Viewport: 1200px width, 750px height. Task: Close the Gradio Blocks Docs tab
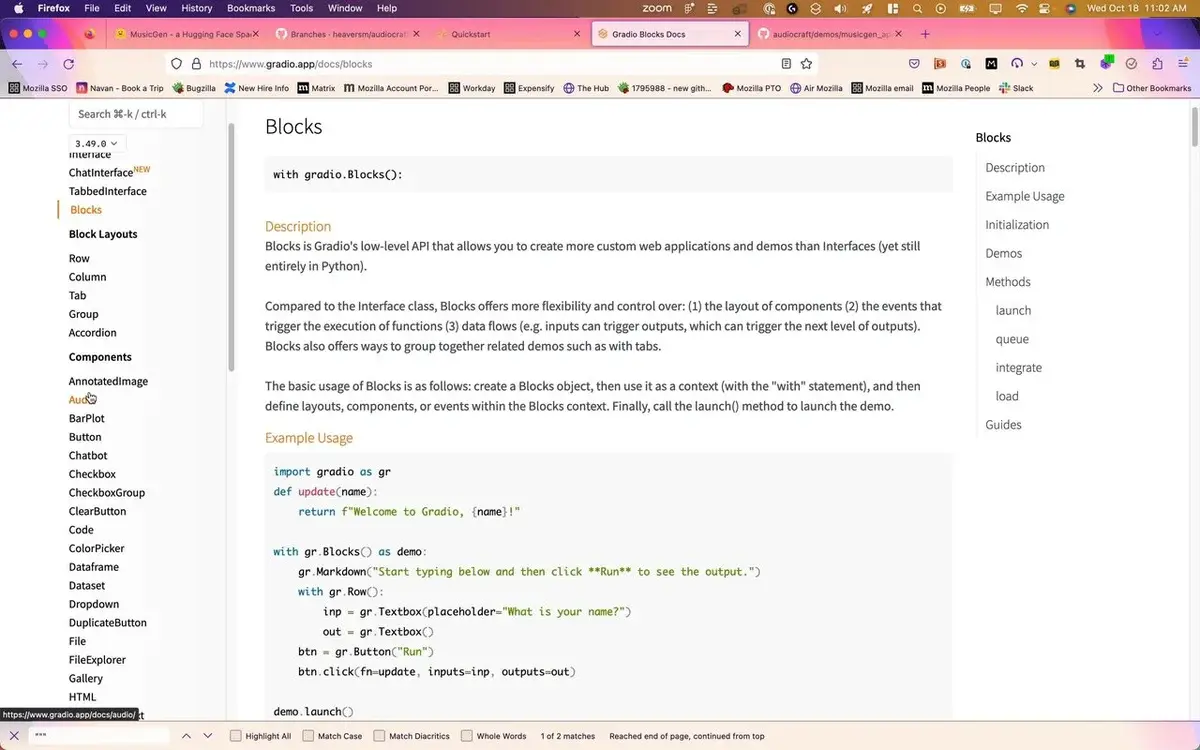click(x=738, y=34)
